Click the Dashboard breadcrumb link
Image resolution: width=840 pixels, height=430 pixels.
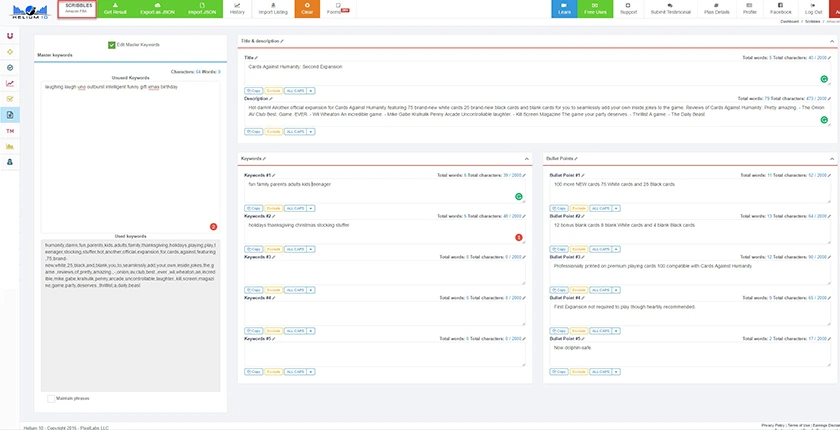point(790,21)
